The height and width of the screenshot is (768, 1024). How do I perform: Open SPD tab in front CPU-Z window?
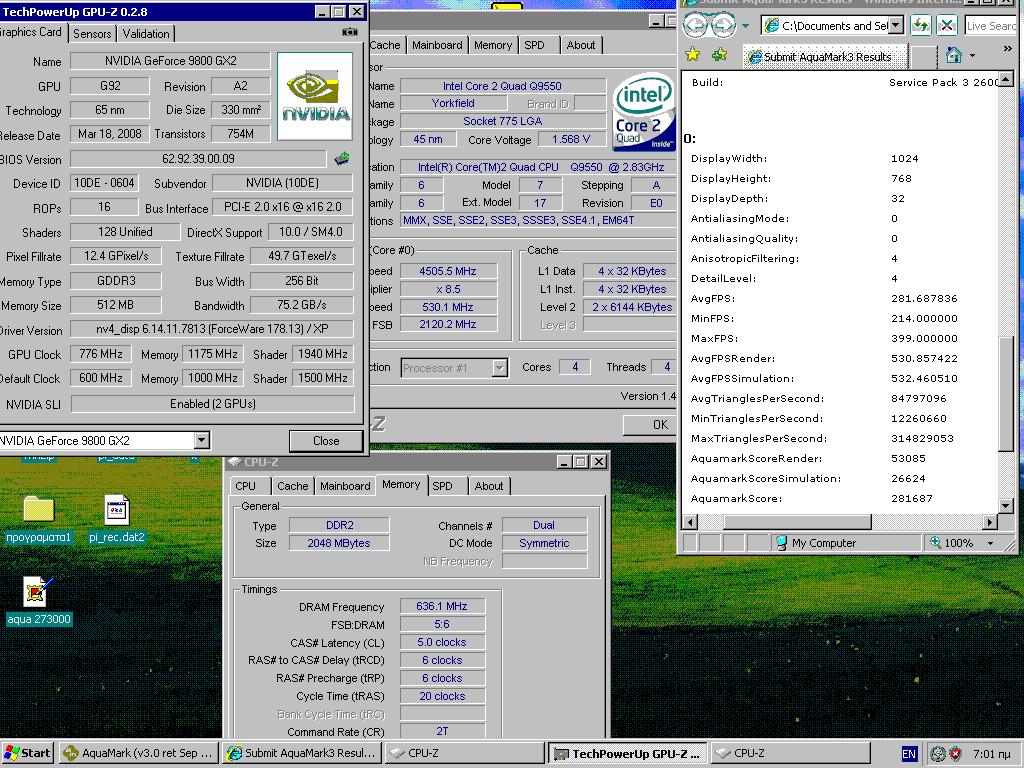coord(442,486)
